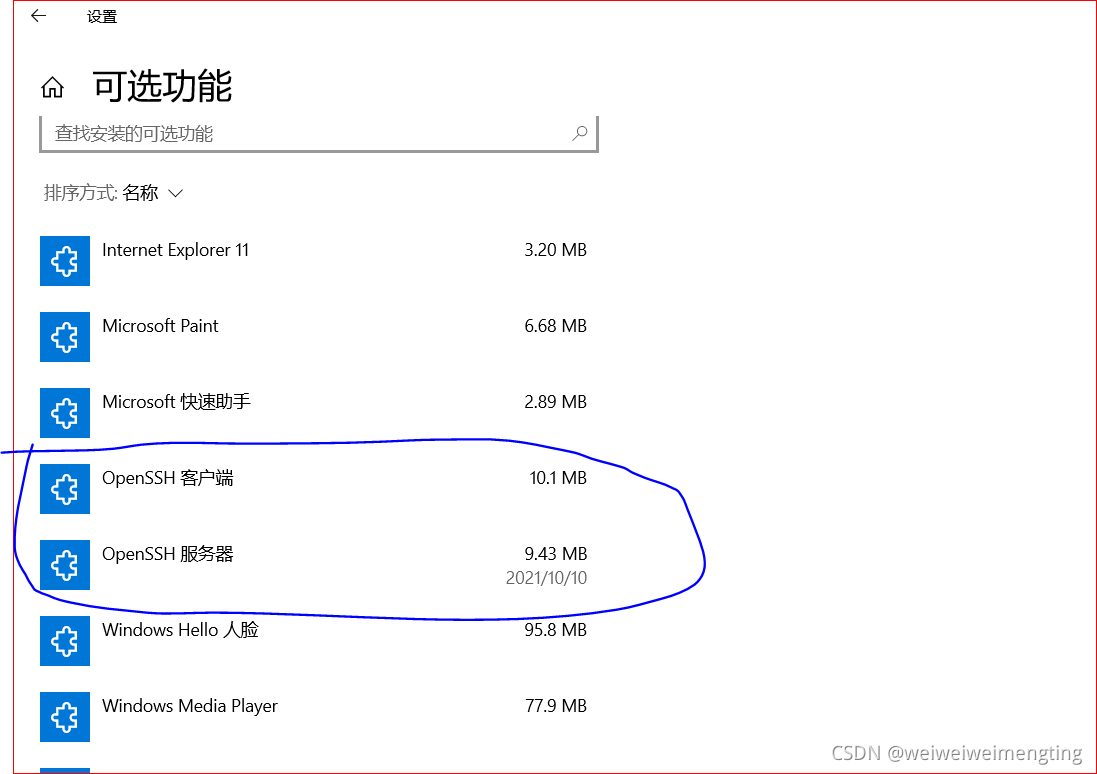The height and width of the screenshot is (774, 1097).
Task: Click the search magnifier icon
Action: pyautogui.click(x=579, y=133)
